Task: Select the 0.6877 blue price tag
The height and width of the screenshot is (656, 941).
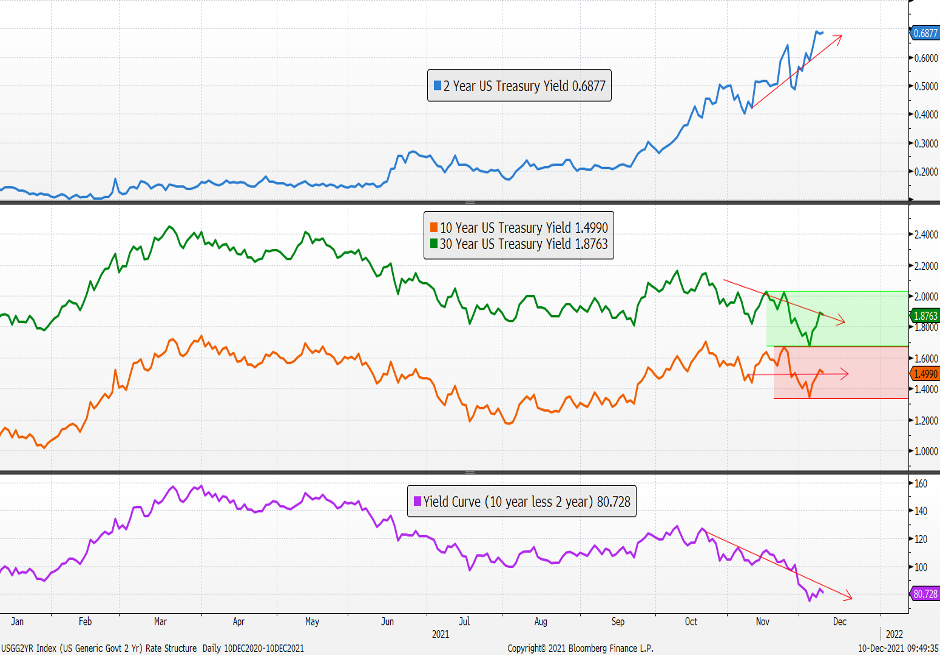Action: click(925, 34)
